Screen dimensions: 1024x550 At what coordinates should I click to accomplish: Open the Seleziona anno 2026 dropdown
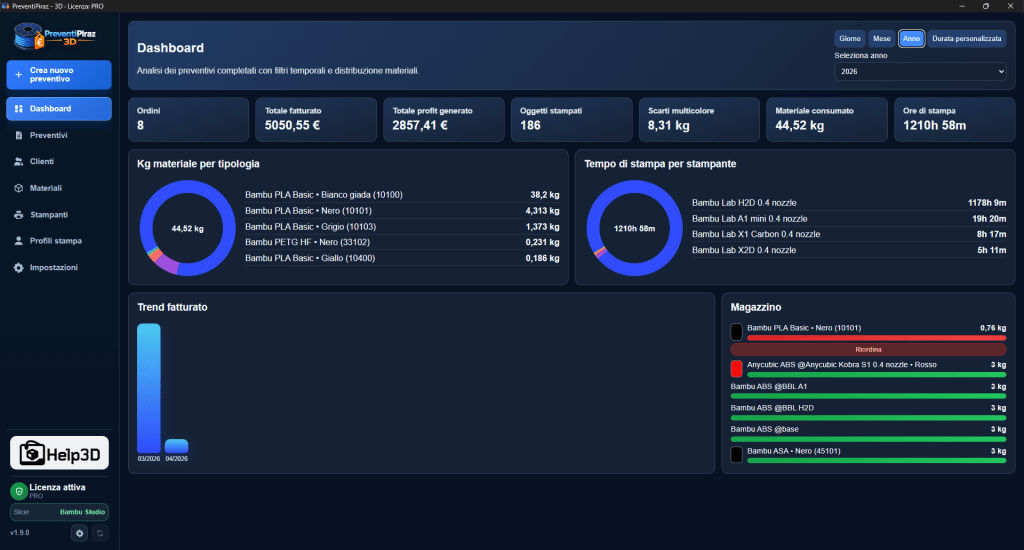920,72
